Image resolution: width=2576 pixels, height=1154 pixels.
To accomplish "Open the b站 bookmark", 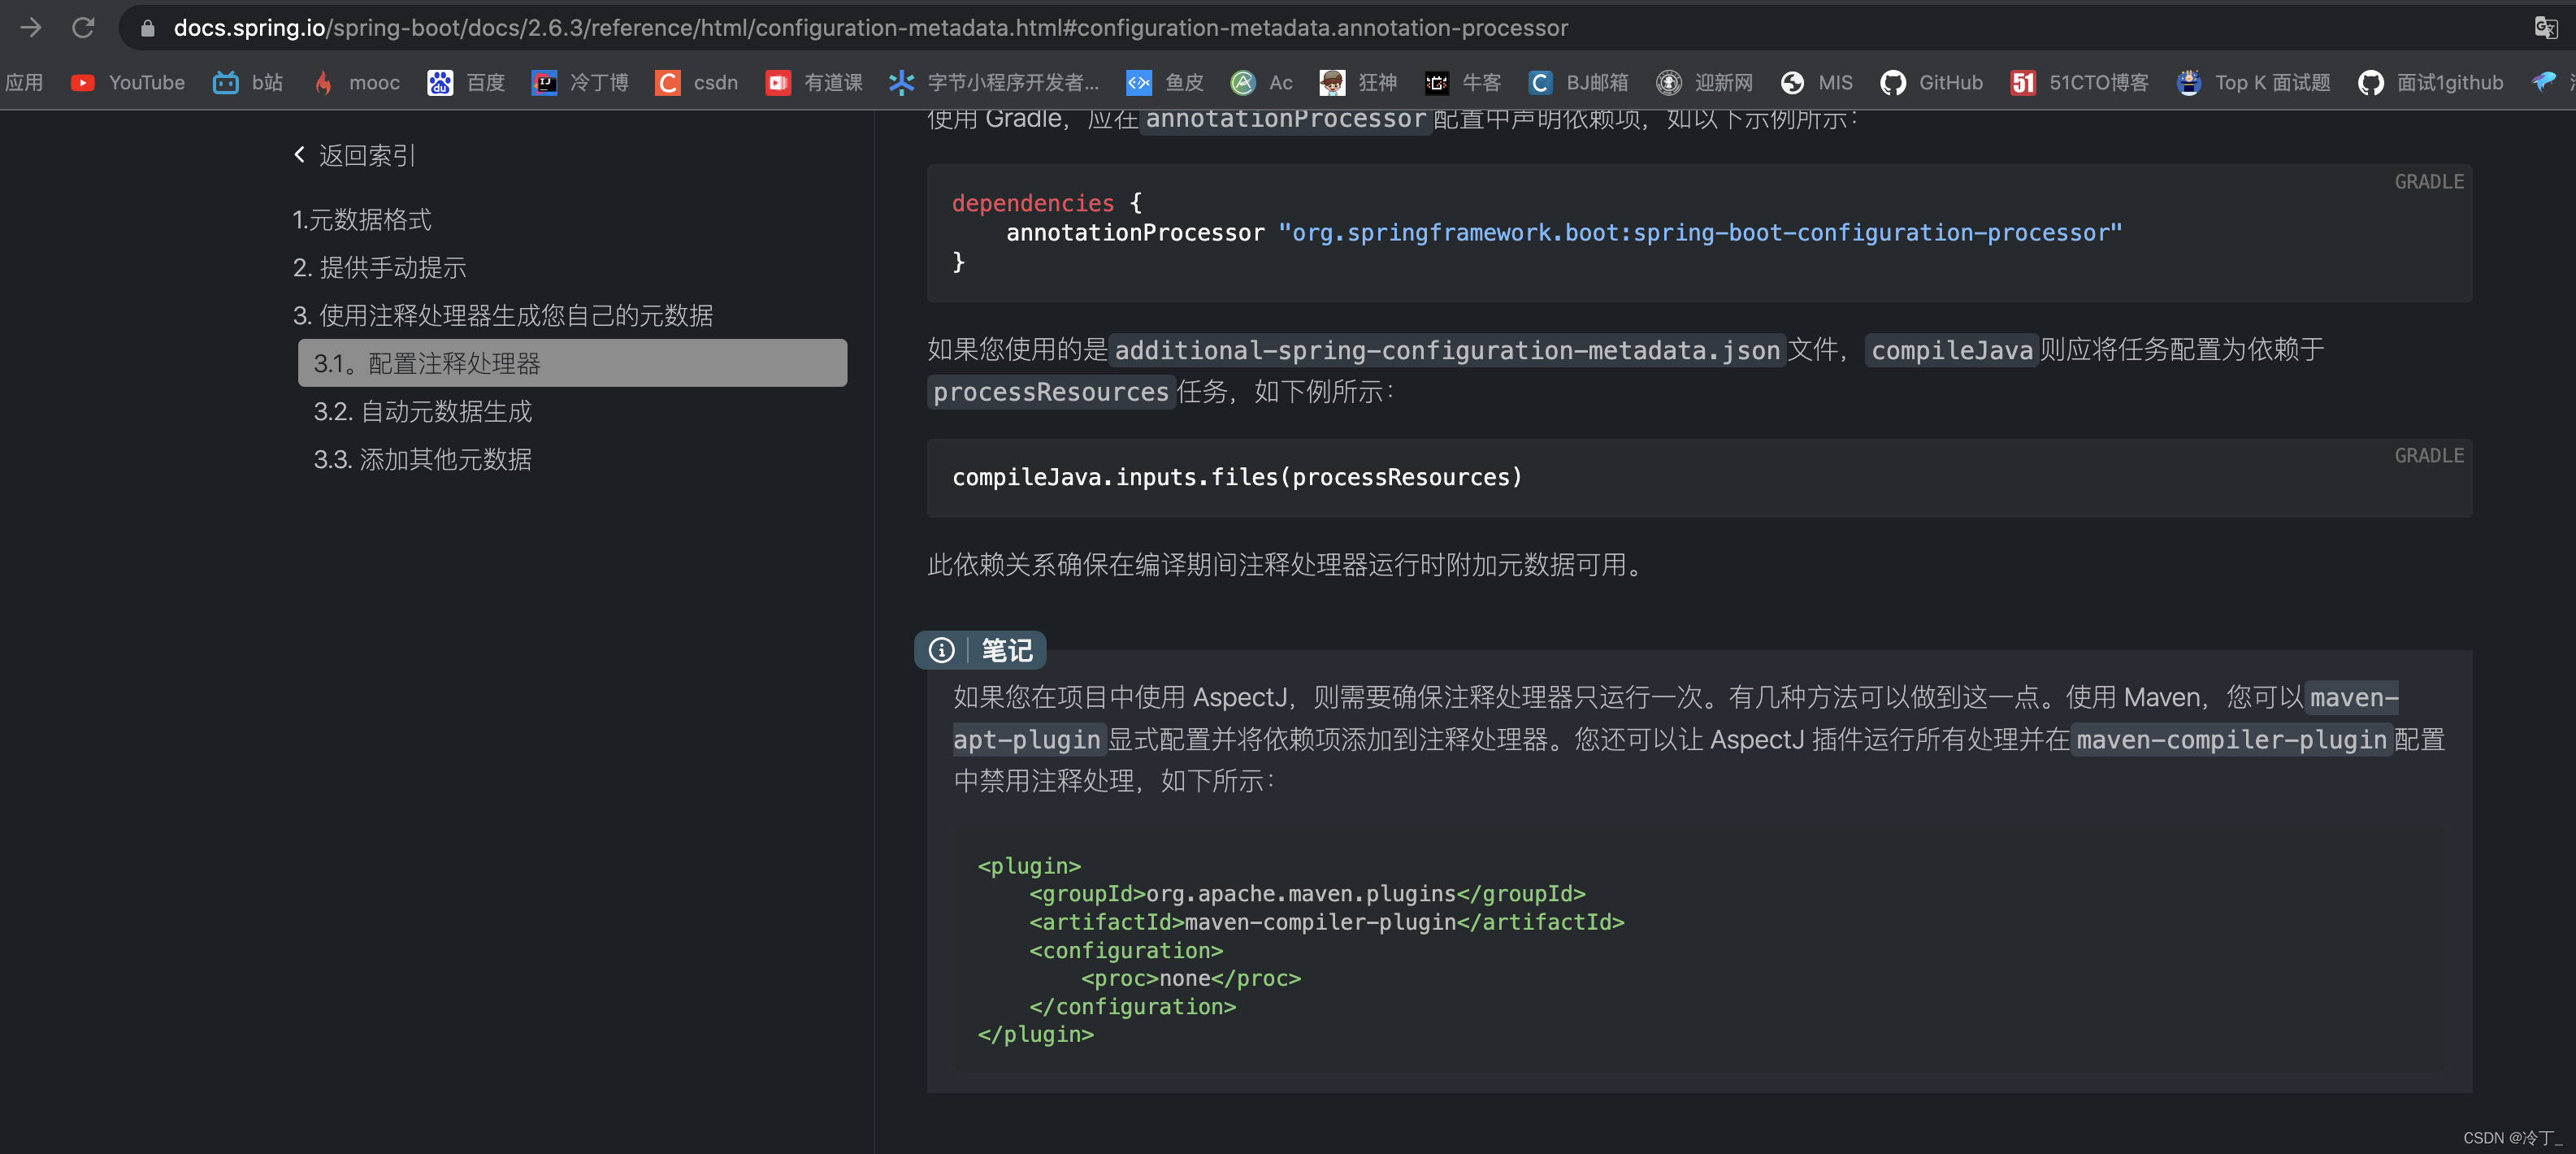I will [248, 83].
